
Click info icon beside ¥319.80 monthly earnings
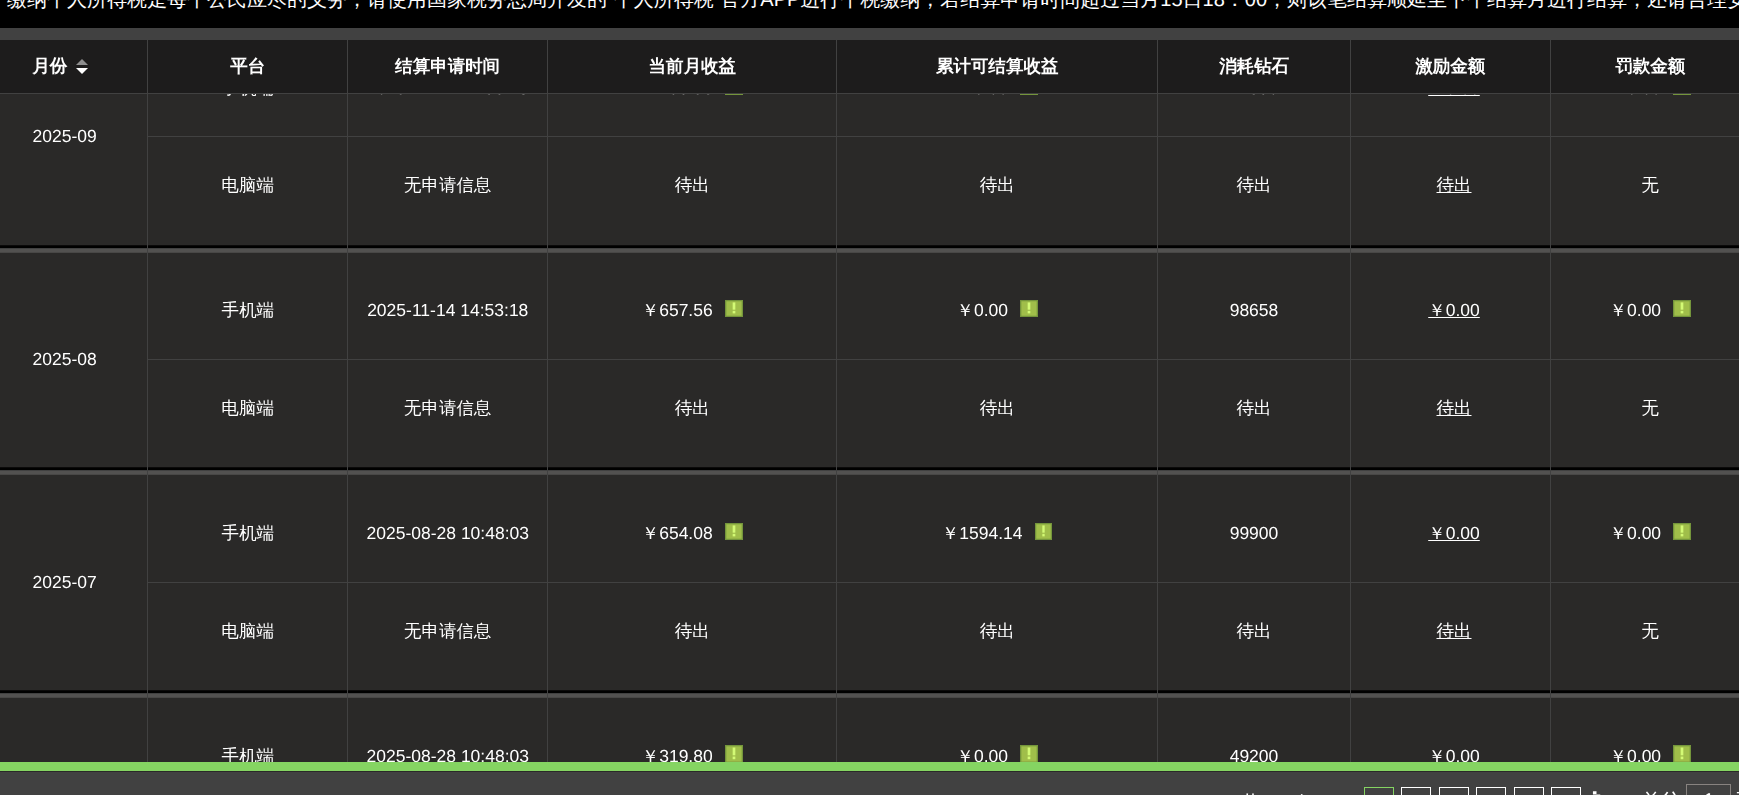[734, 753]
